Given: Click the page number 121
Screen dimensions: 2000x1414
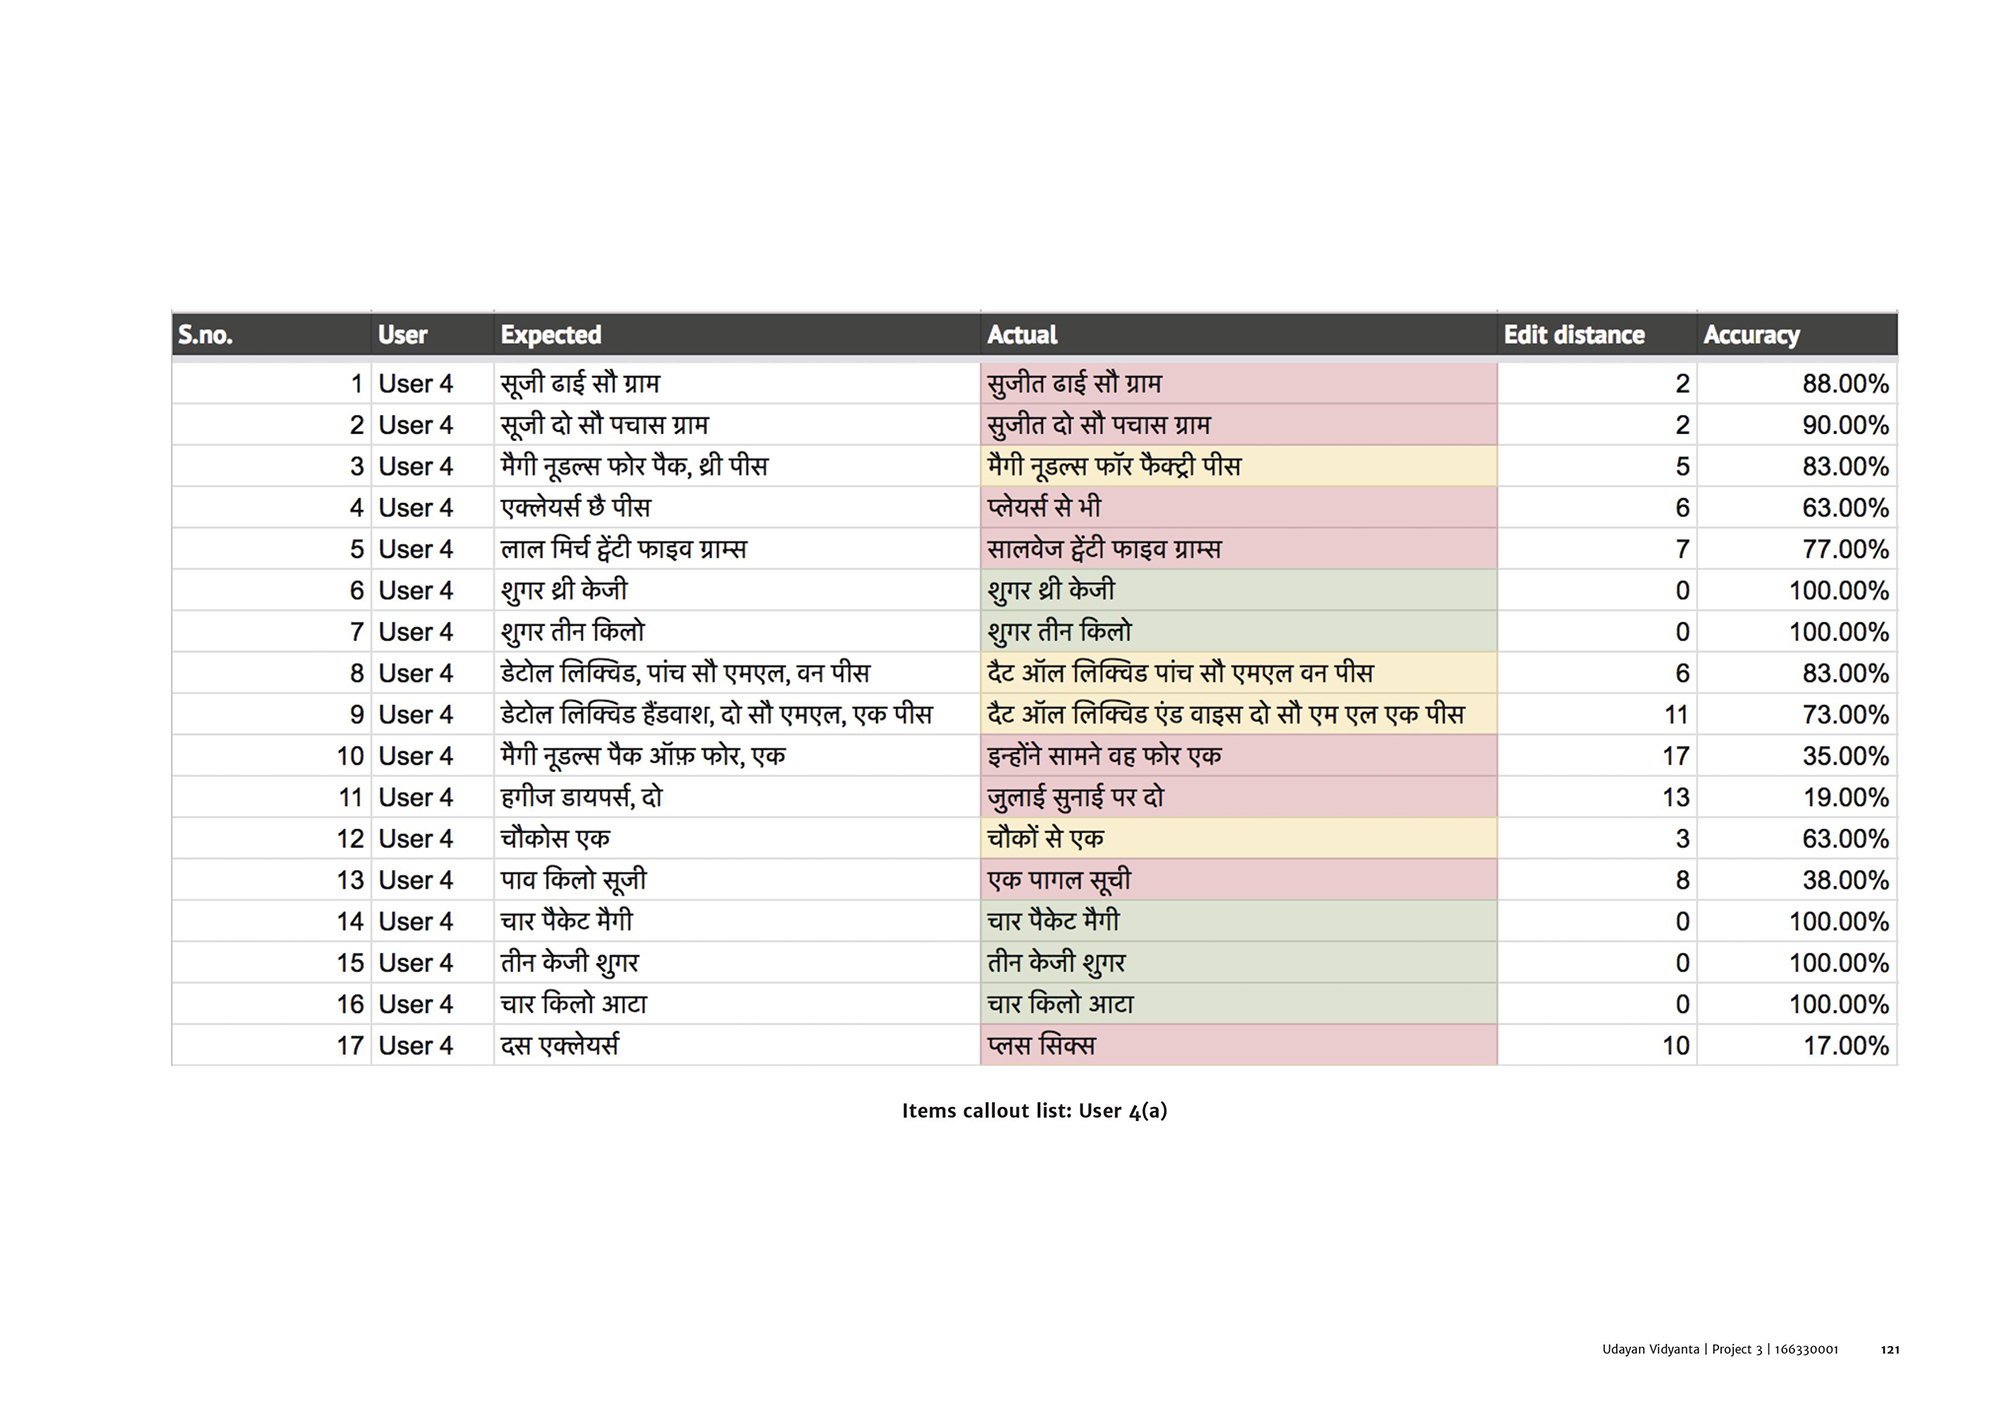Looking at the screenshot, I should (x=1889, y=1349).
